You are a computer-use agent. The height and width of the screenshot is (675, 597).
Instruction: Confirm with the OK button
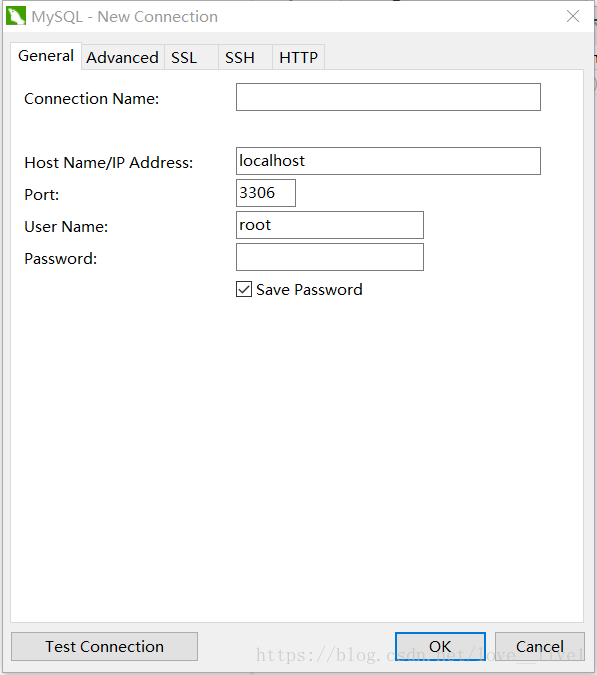coord(440,646)
